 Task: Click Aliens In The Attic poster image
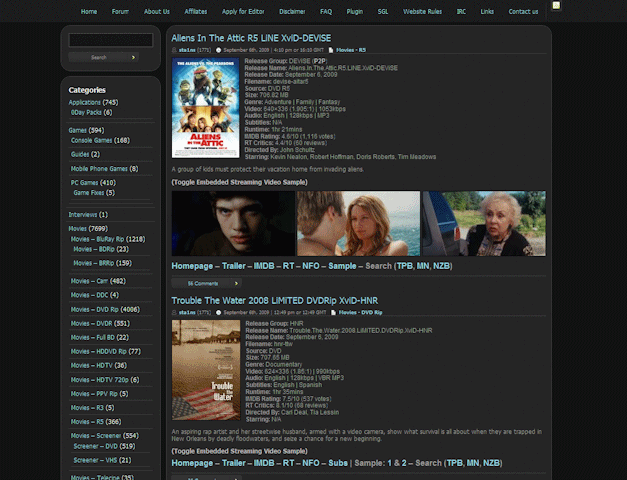(206, 108)
